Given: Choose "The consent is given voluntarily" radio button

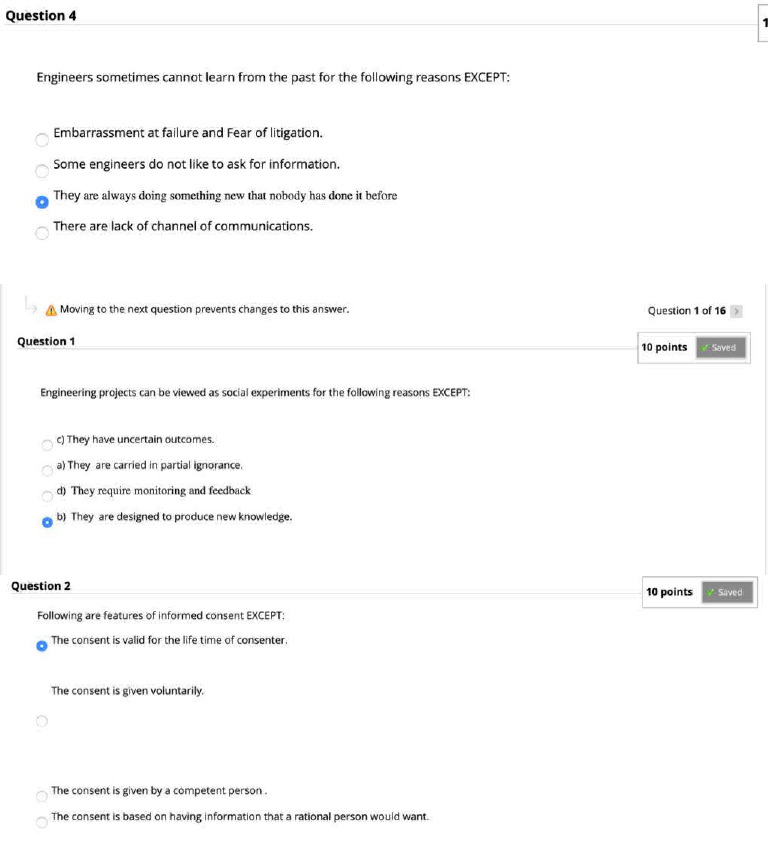Looking at the screenshot, I should (x=41, y=720).
